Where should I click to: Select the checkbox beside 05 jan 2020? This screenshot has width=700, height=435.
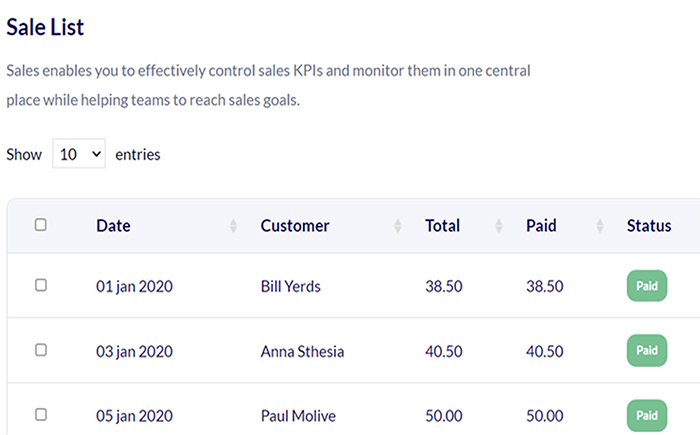pos(41,414)
